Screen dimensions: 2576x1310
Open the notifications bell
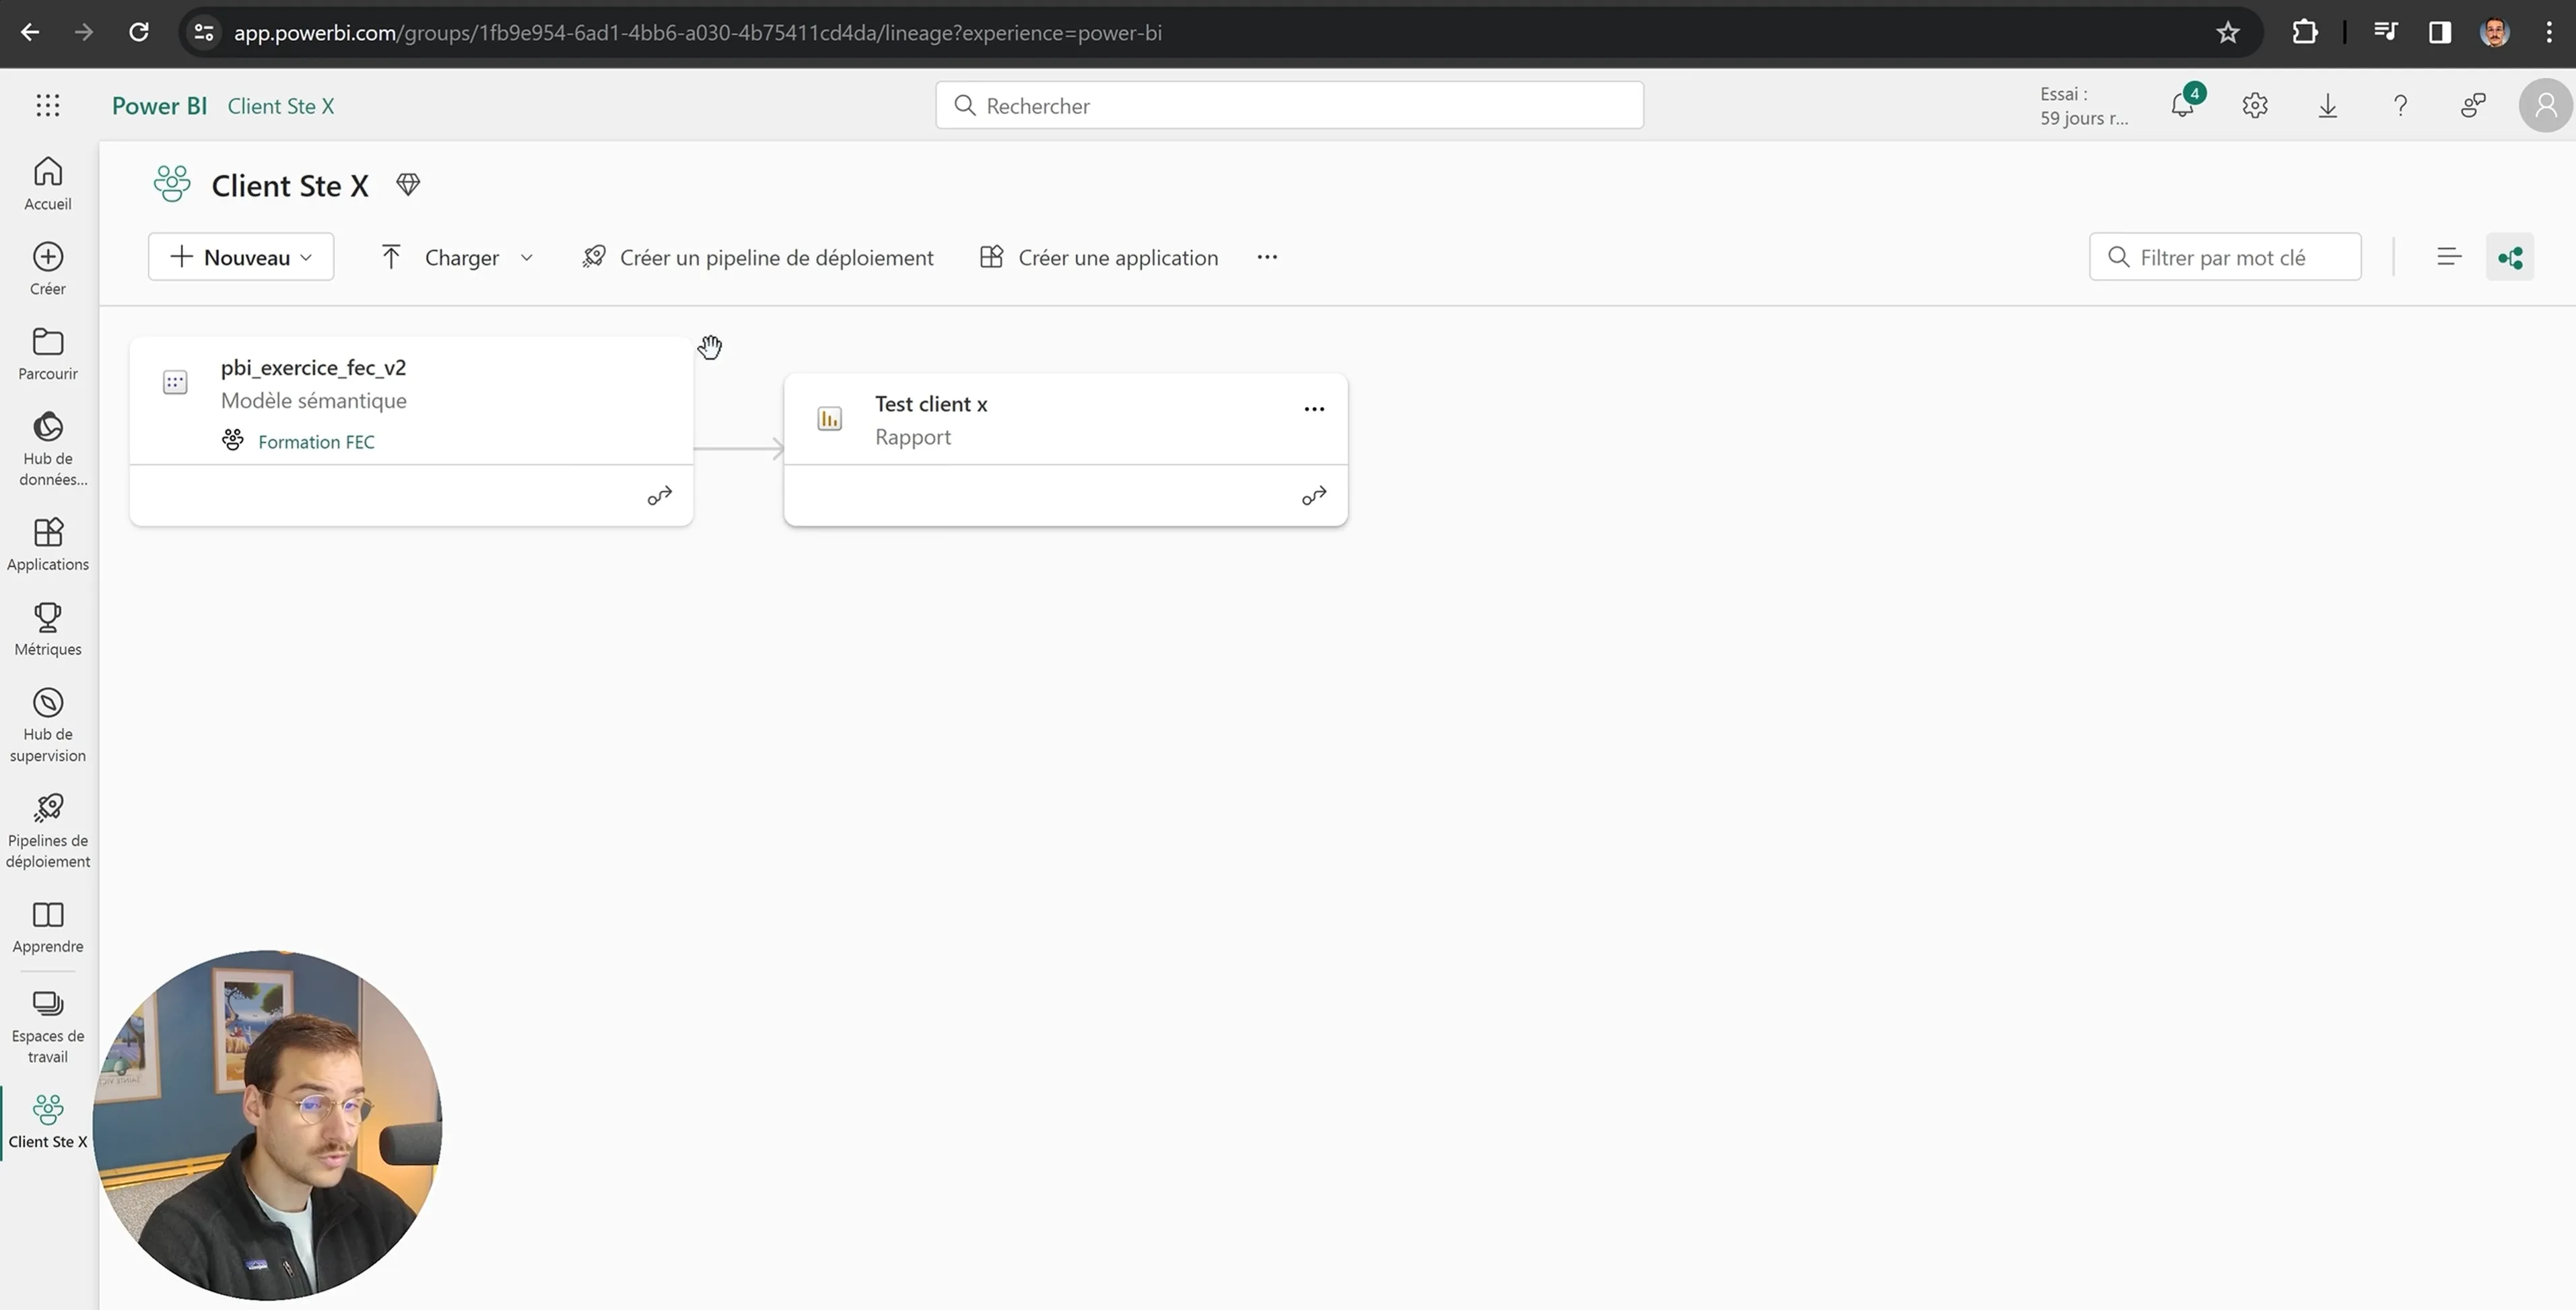[2182, 105]
